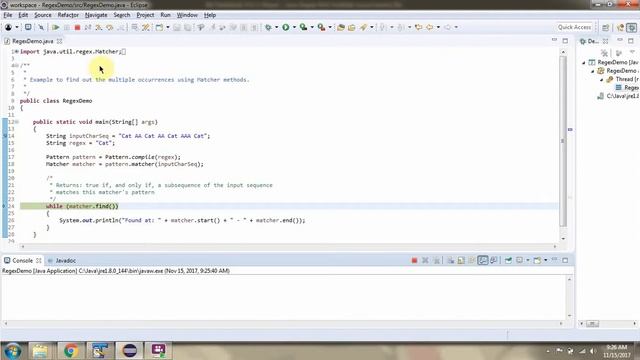The image size is (640, 360).
Task: Click the Quick Access search field
Action: [574, 27]
